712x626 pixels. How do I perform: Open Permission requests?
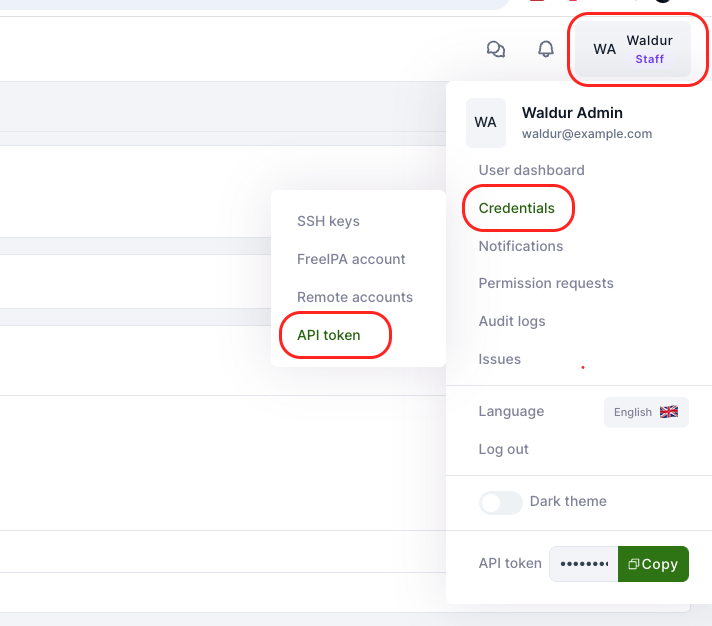pyautogui.click(x=545, y=283)
